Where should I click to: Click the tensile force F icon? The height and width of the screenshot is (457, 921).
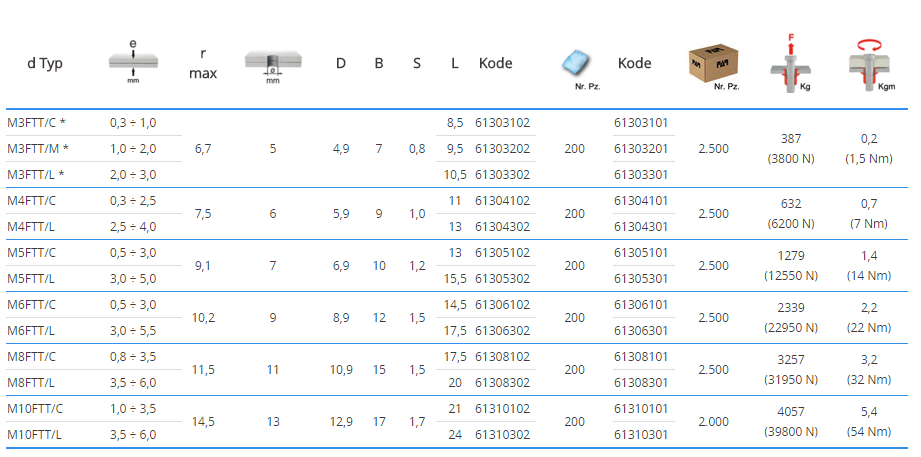pos(790,62)
